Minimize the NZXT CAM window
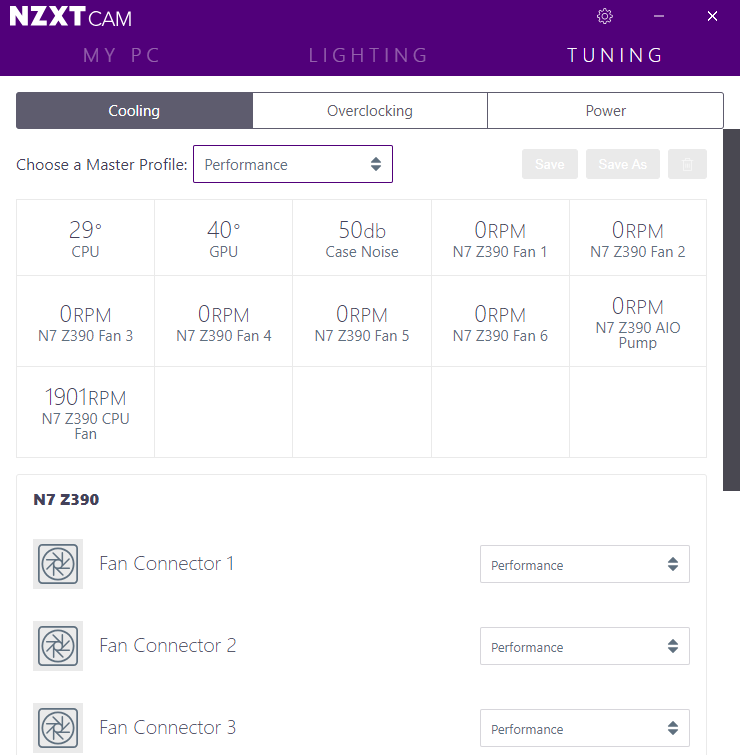This screenshot has width=740, height=755. point(659,16)
